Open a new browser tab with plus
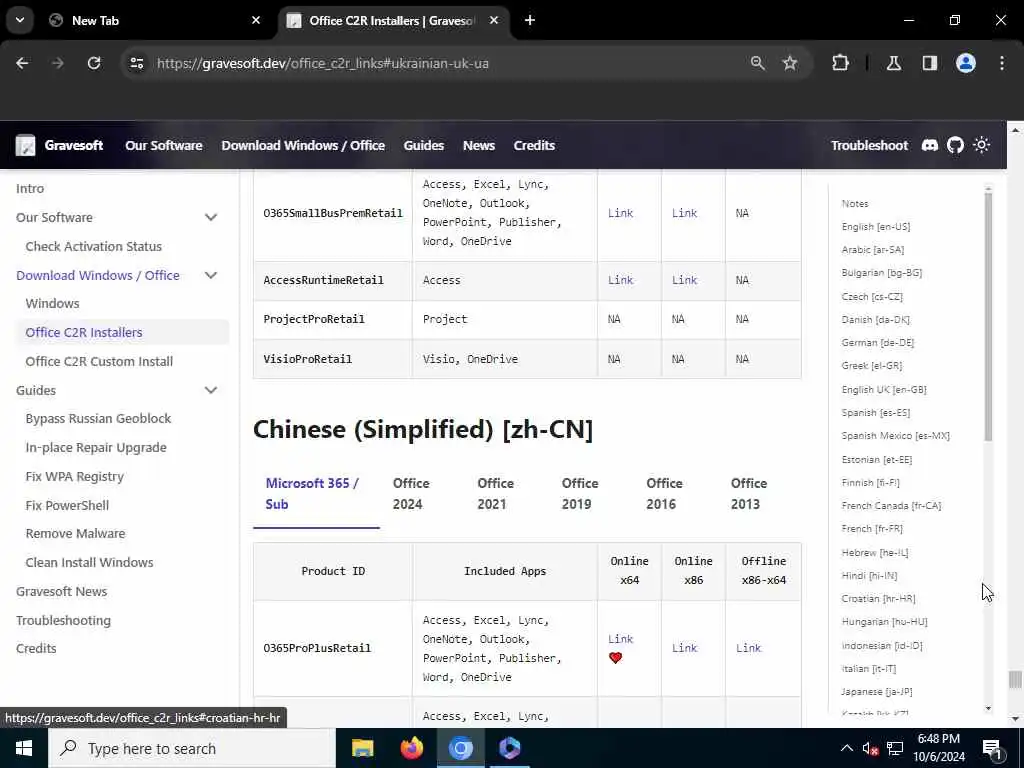Image resolution: width=1024 pixels, height=768 pixels. pyautogui.click(x=530, y=20)
